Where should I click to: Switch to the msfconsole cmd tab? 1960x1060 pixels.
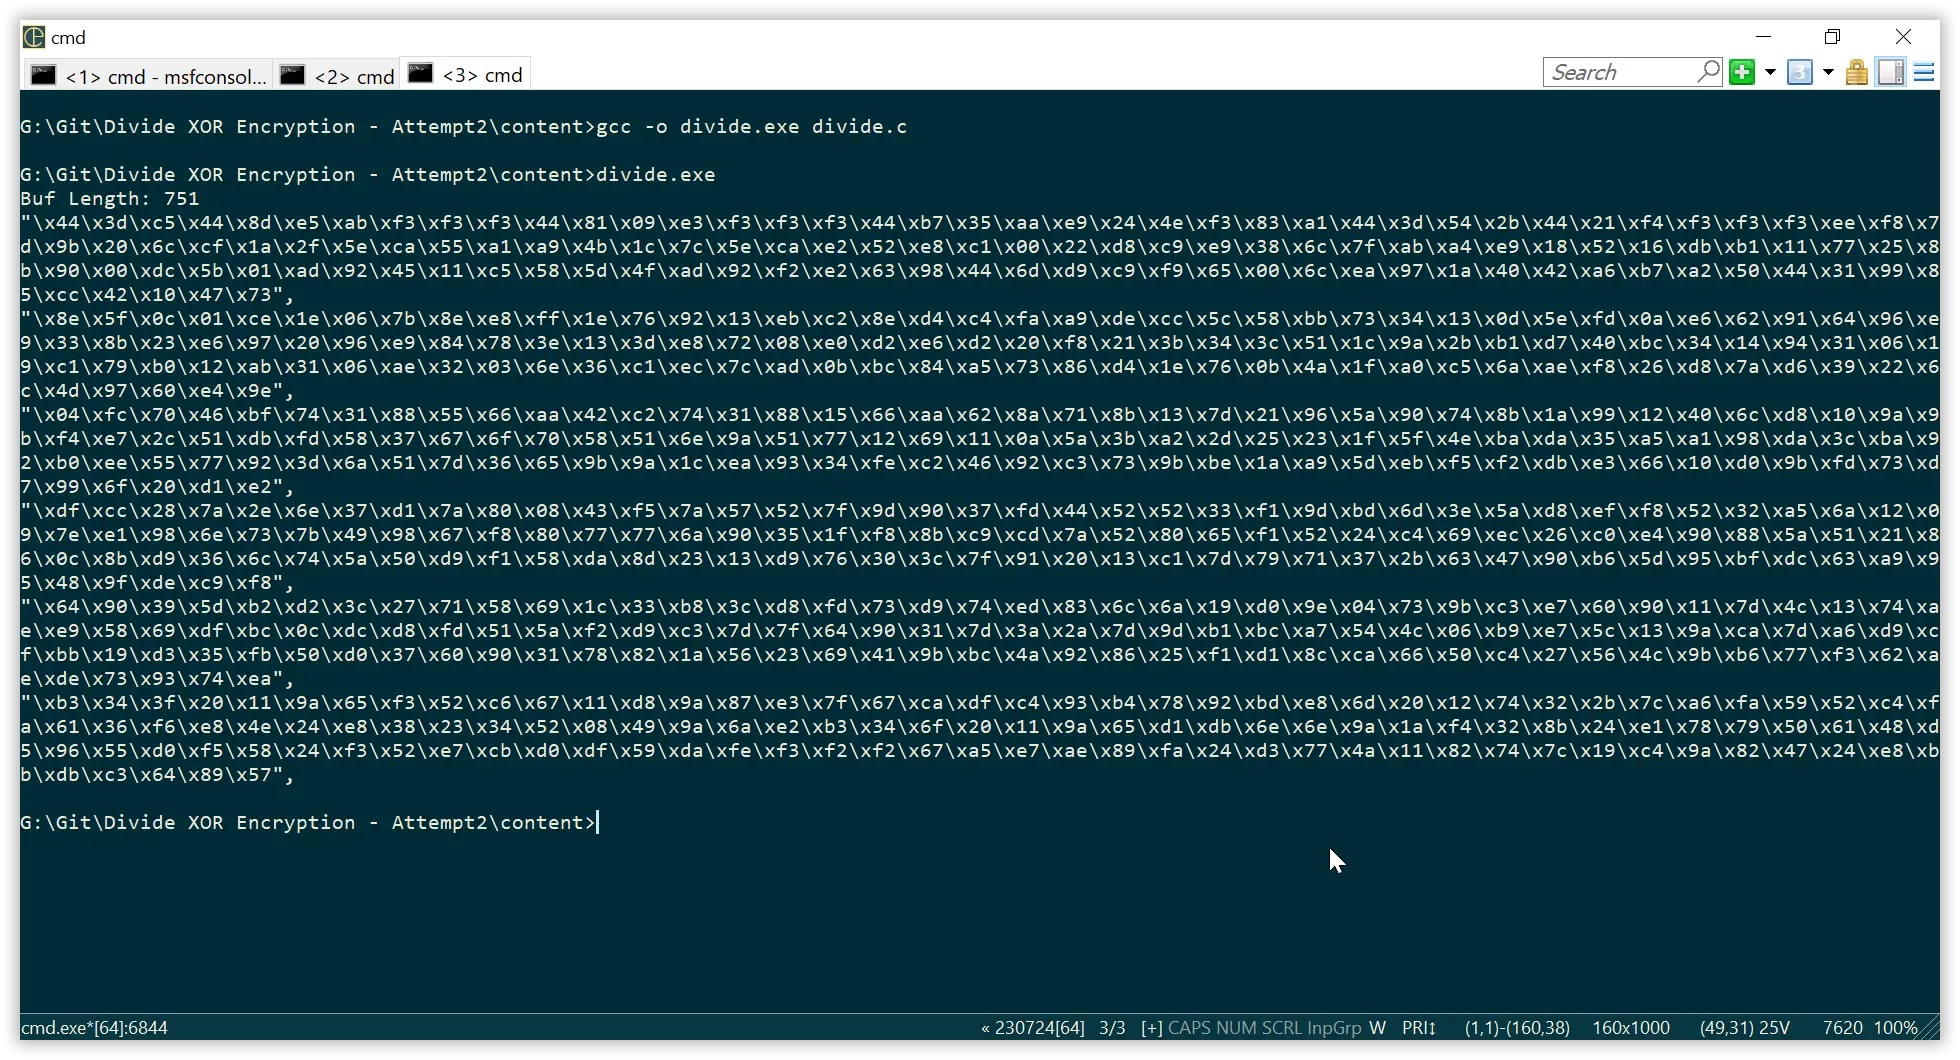coord(149,75)
